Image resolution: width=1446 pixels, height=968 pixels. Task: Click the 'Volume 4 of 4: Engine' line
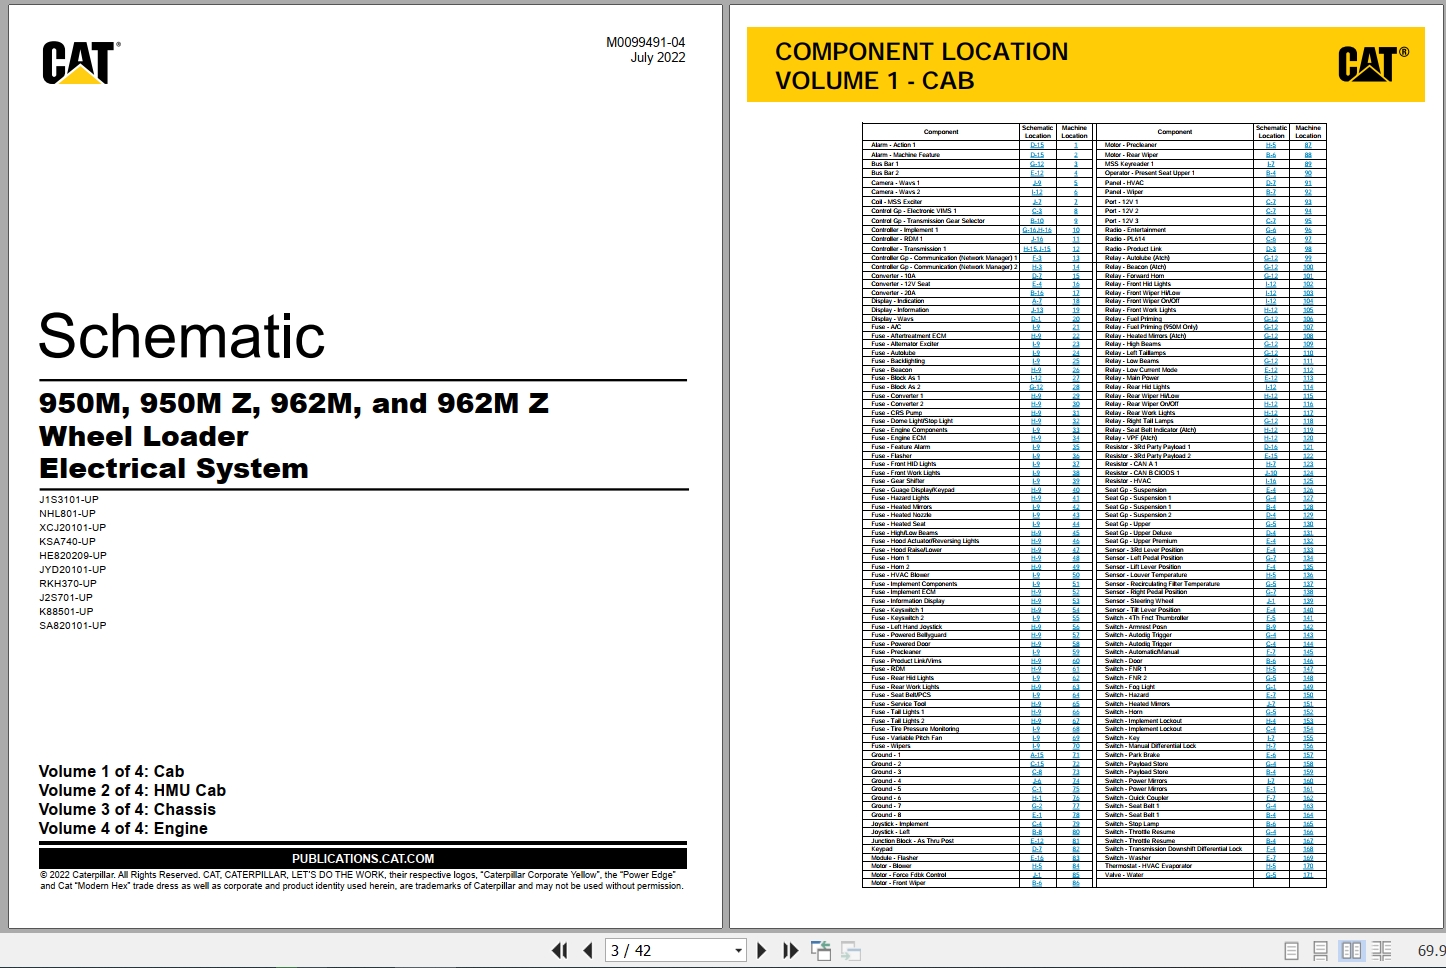123,828
